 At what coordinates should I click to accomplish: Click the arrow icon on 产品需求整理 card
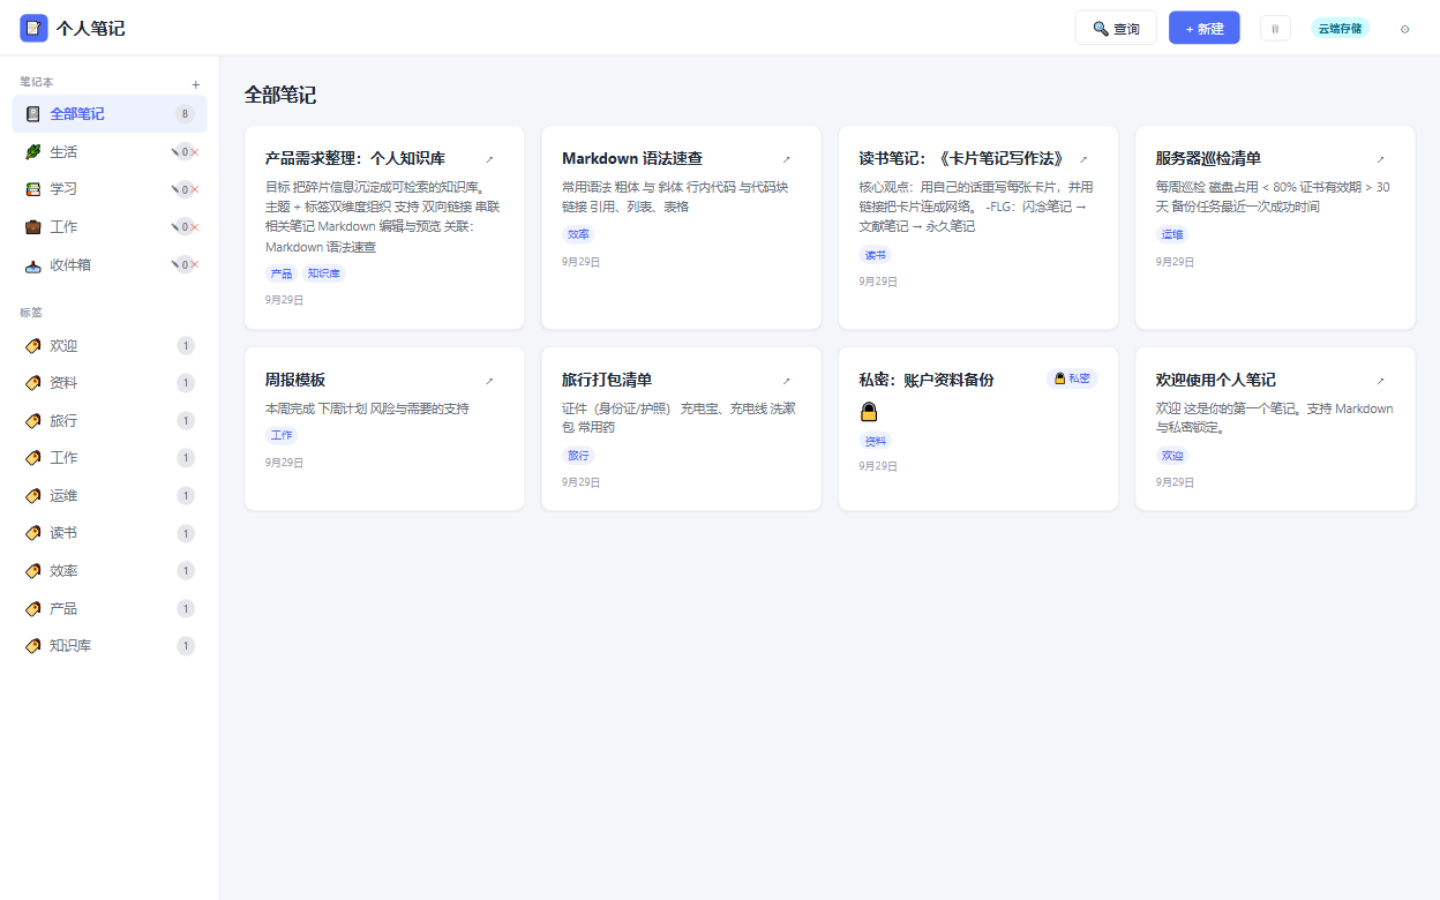pos(490,159)
